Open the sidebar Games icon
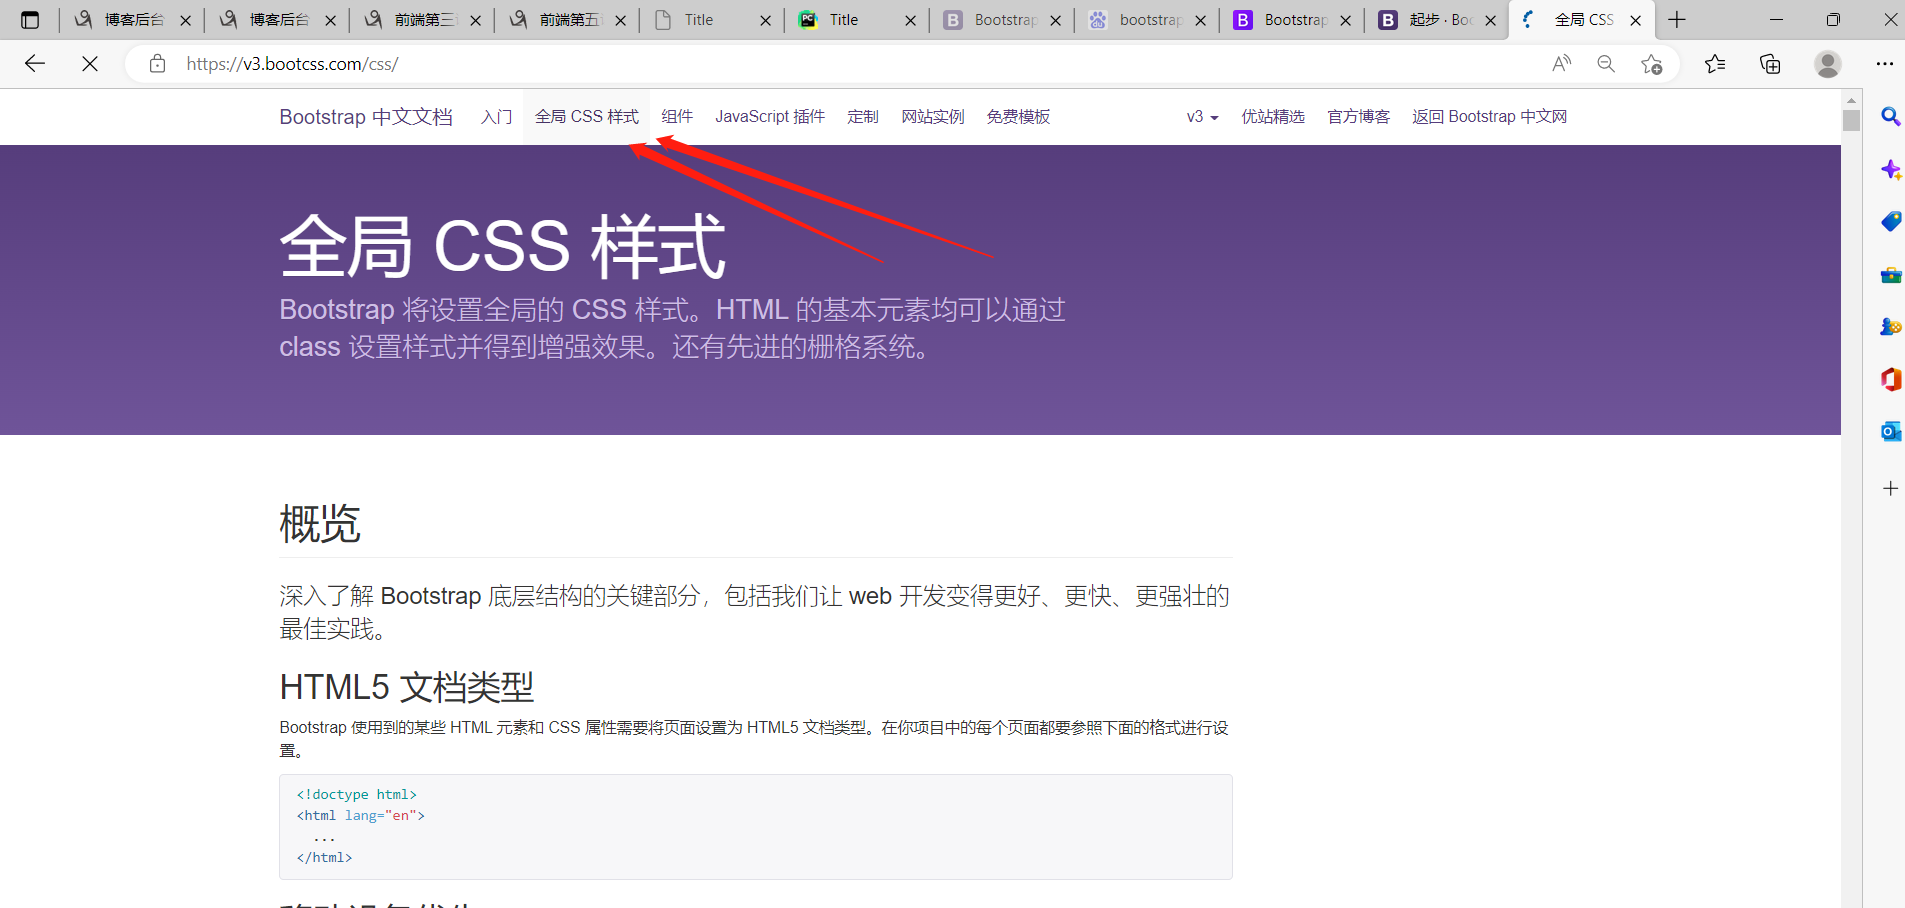 (x=1890, y=326)
